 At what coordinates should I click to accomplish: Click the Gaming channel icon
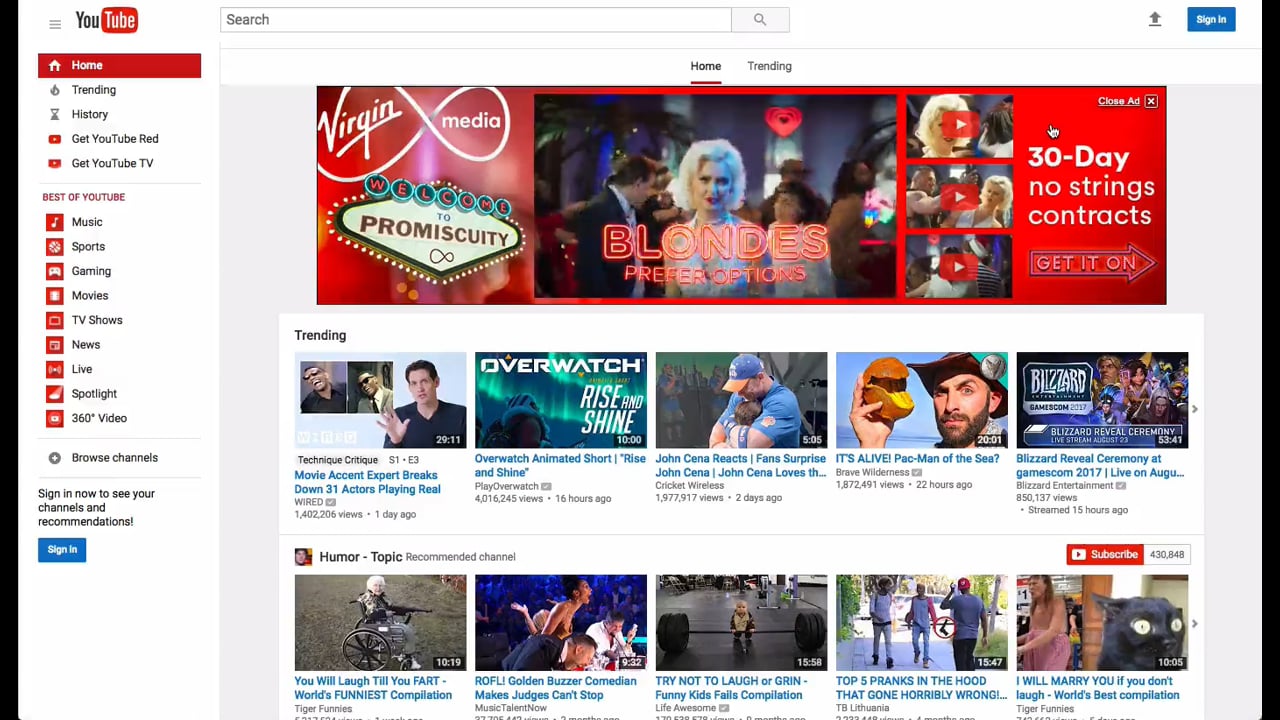[55, 271]
